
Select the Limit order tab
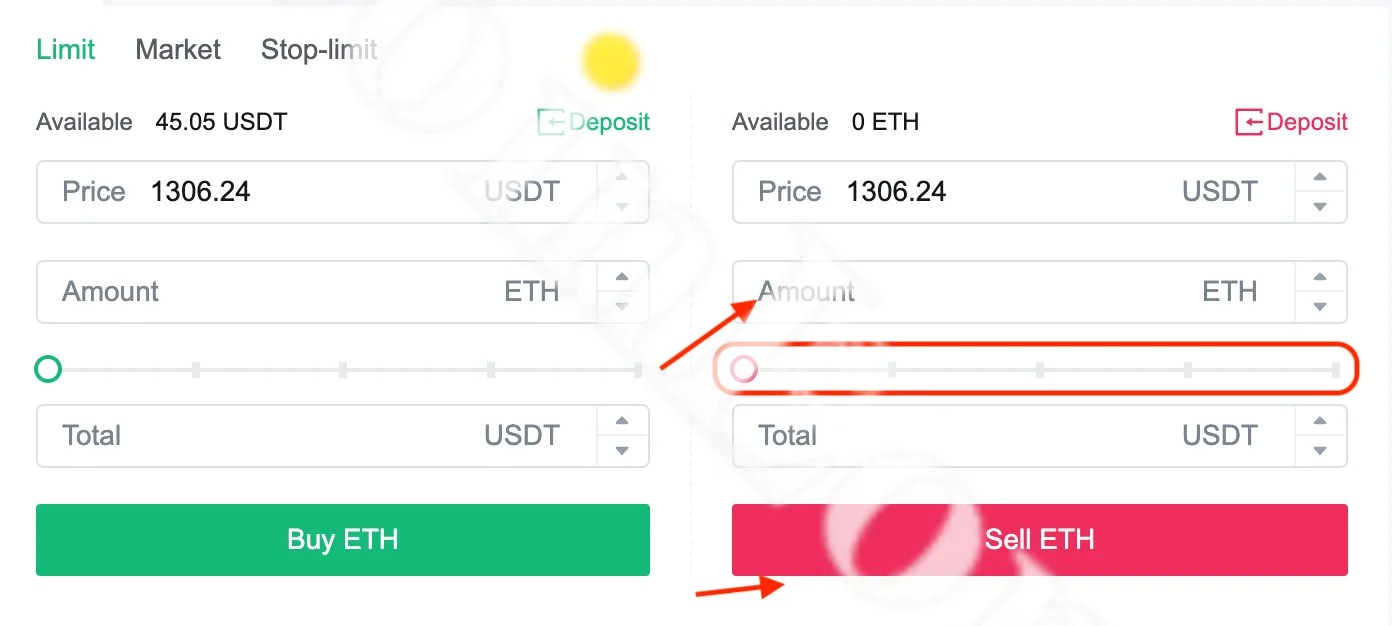pyautogui.click(x=65, y=49)
